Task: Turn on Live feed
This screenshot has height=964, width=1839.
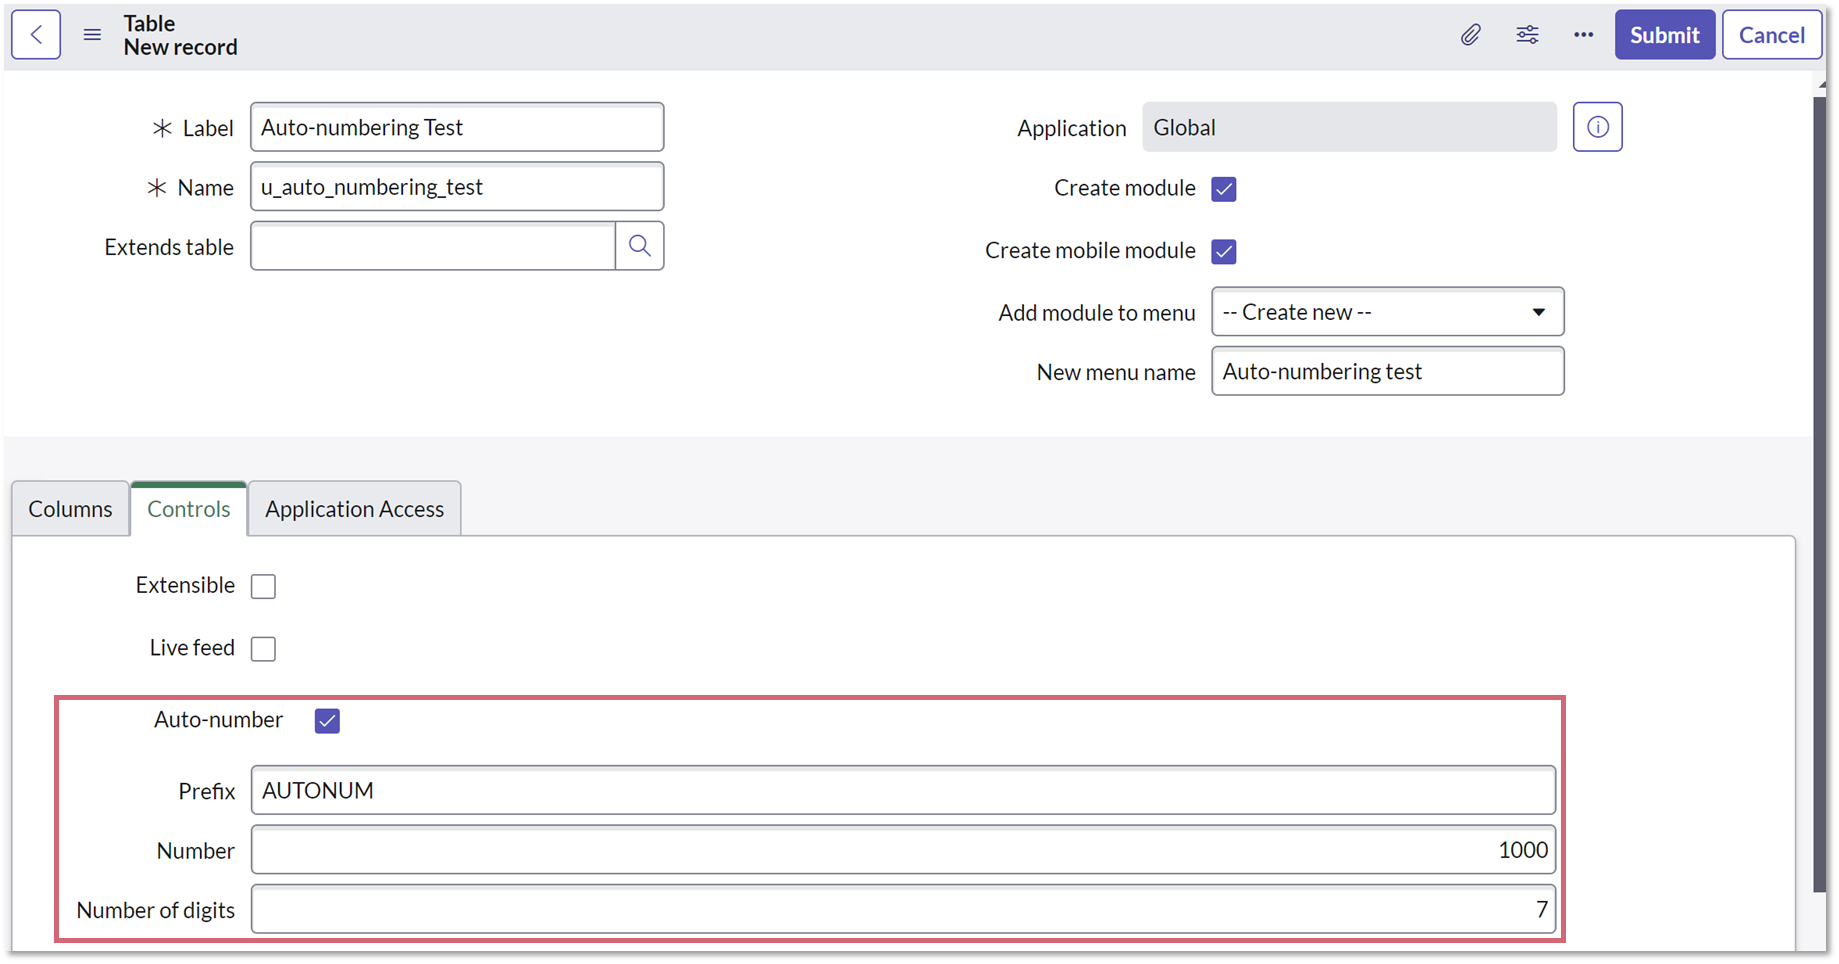Action: [263, 649]
